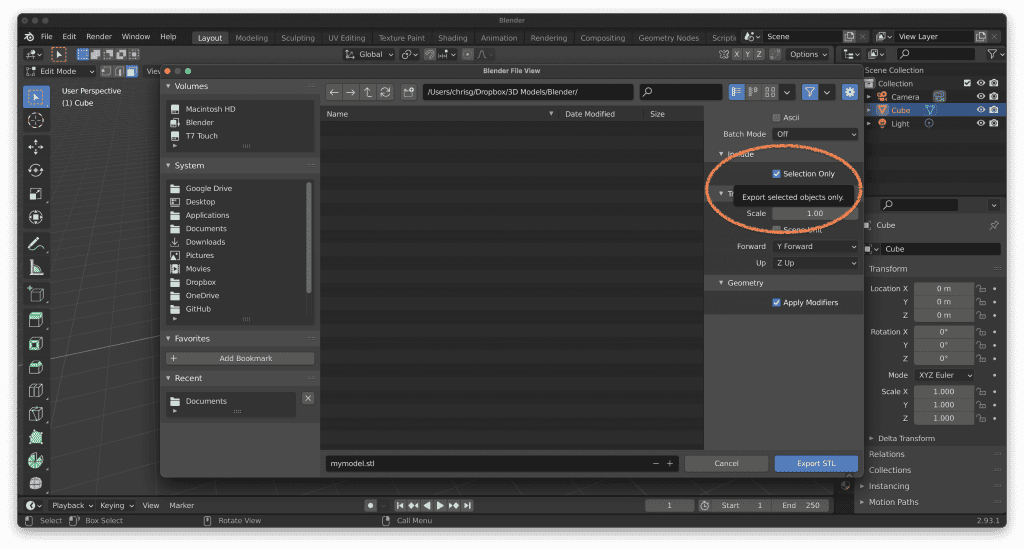Open Global transform orientation dropdown
This screenshot has width=1024, height=549.
click(x=370, y=54)
